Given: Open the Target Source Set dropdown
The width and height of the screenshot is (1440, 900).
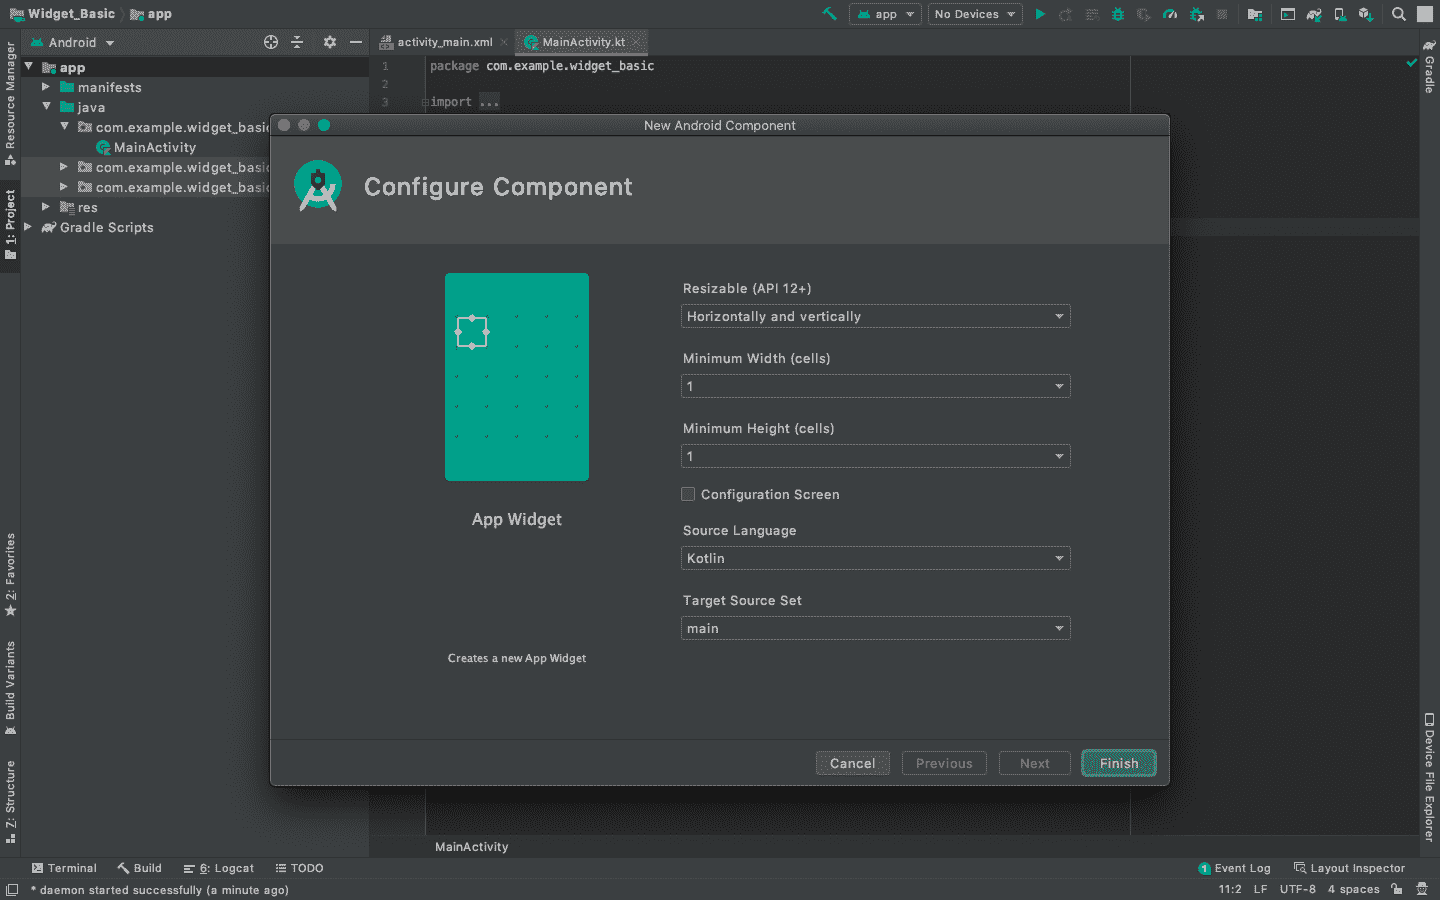Looking at the screenshot, I should [x=875, y=628].
